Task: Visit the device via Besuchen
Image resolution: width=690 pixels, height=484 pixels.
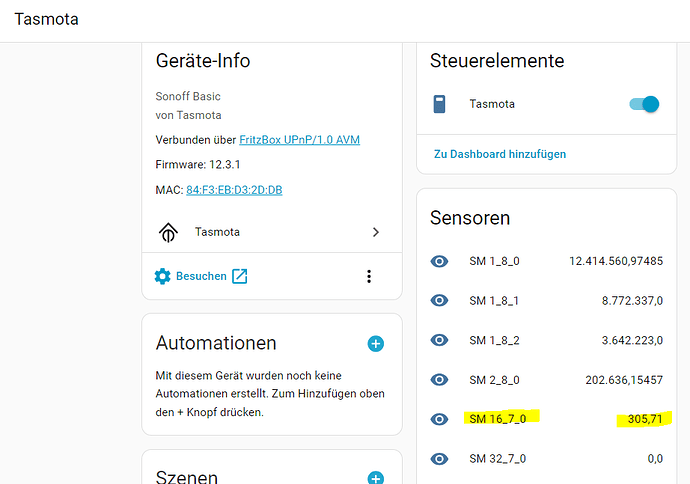Action: tap(201, 276)
